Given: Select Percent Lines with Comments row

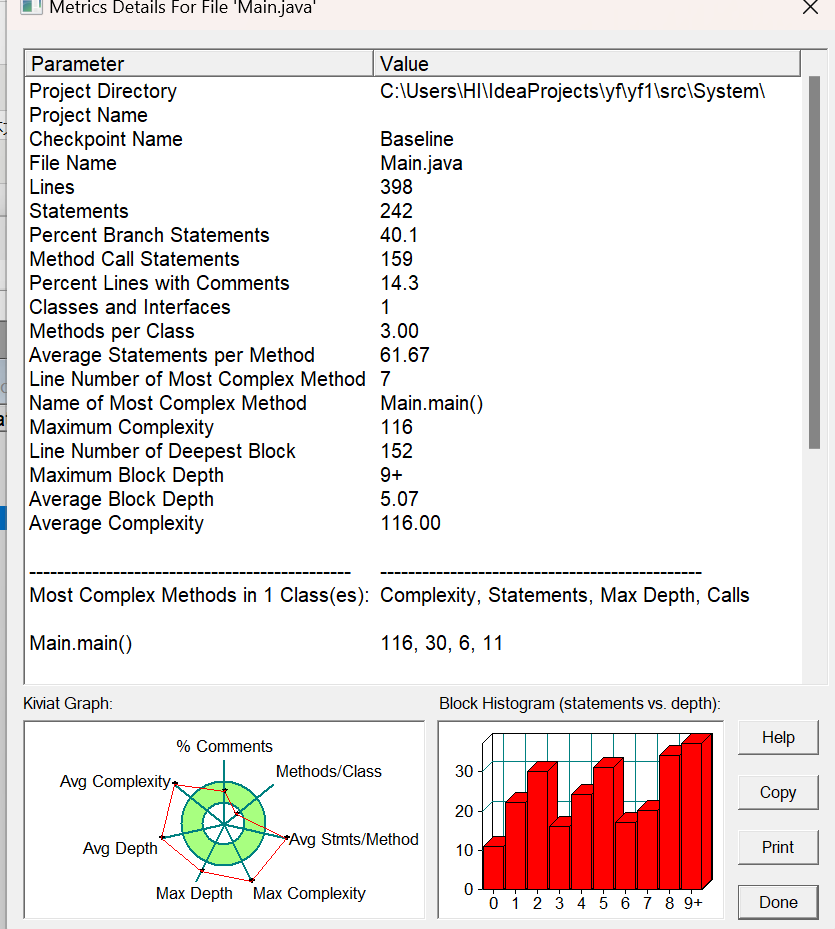Looking at the screenshot, I should tap(412, 283).
